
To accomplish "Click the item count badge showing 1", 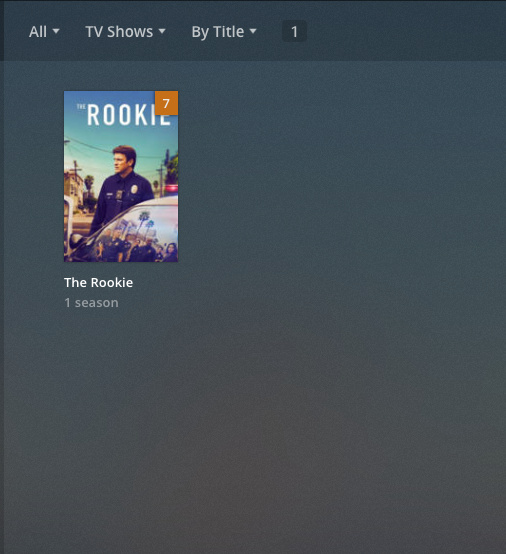I will click(x=294, y=31).
